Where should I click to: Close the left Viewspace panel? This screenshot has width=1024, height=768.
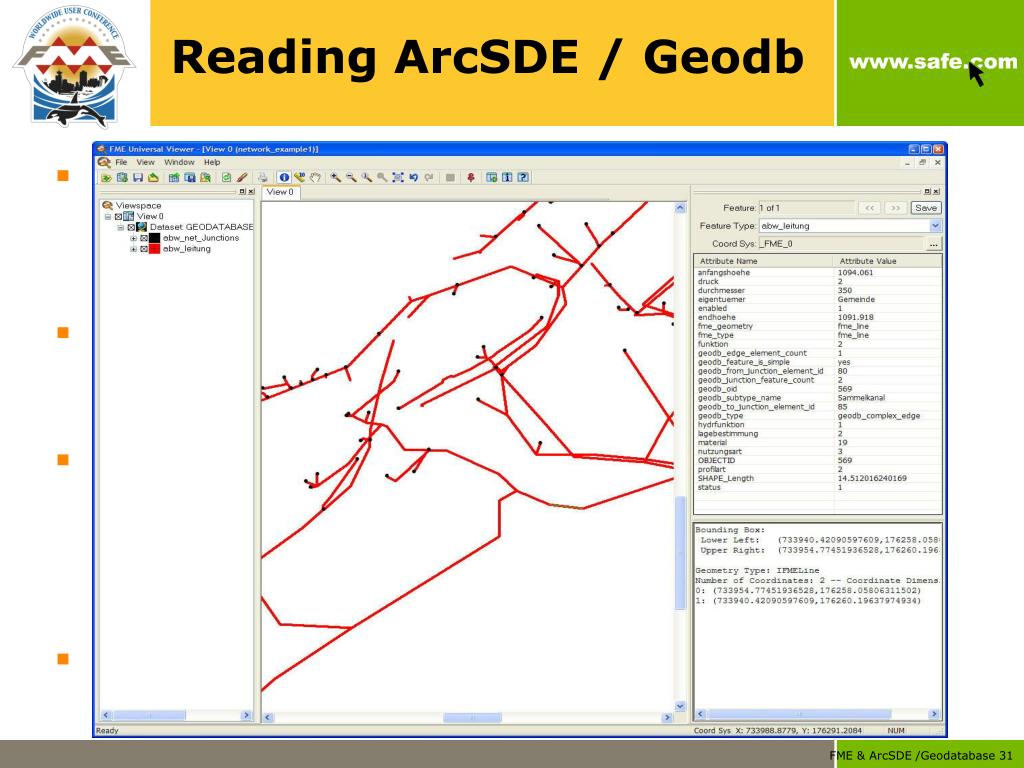[x=251, y=191]
